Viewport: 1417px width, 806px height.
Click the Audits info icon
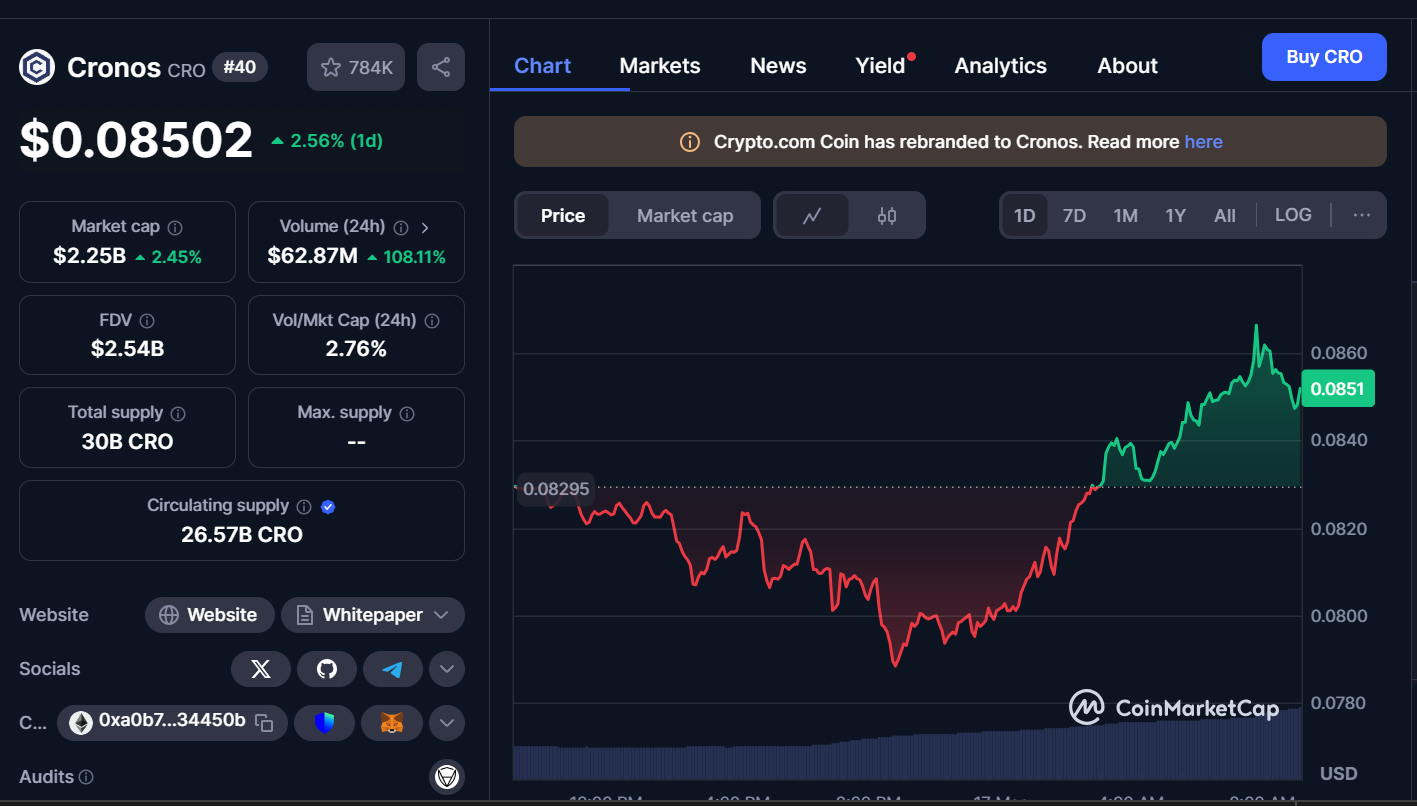[x=86, y=777]
